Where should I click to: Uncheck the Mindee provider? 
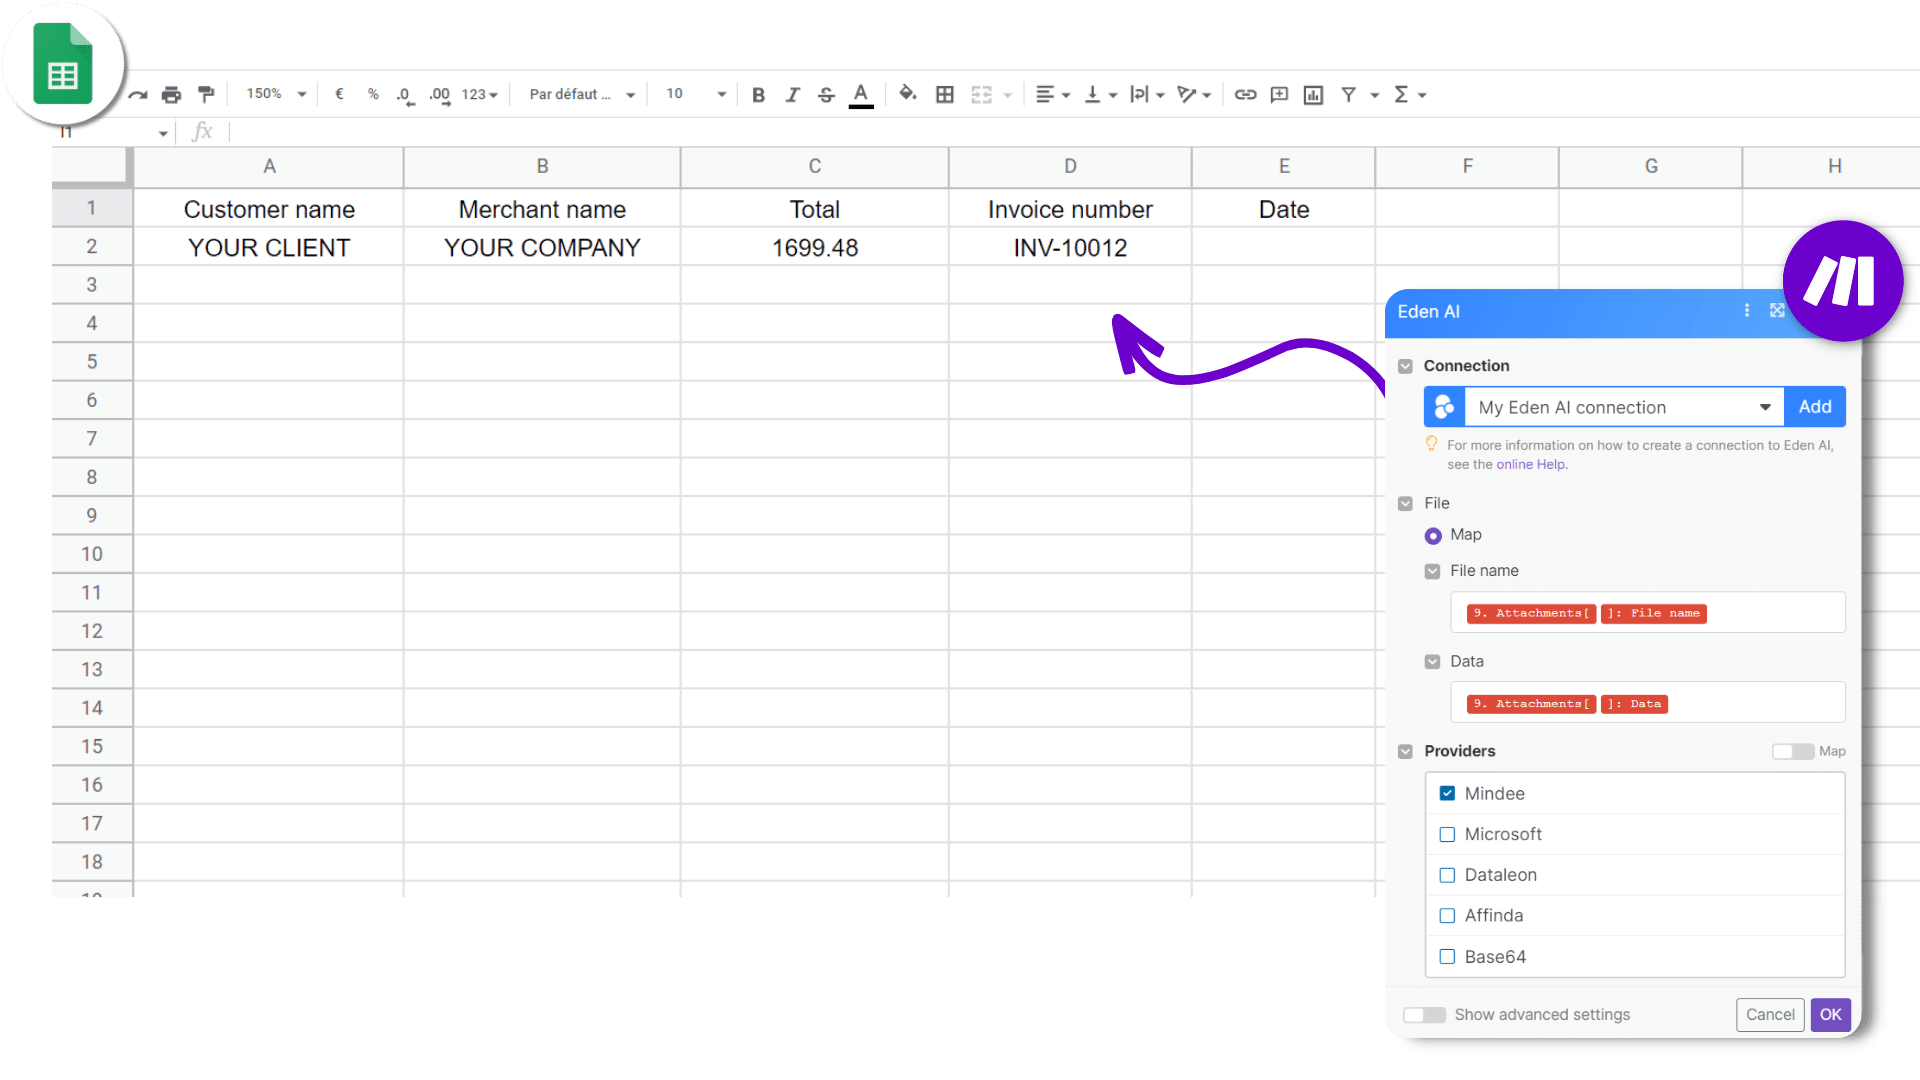click(x=1447, y=793)
